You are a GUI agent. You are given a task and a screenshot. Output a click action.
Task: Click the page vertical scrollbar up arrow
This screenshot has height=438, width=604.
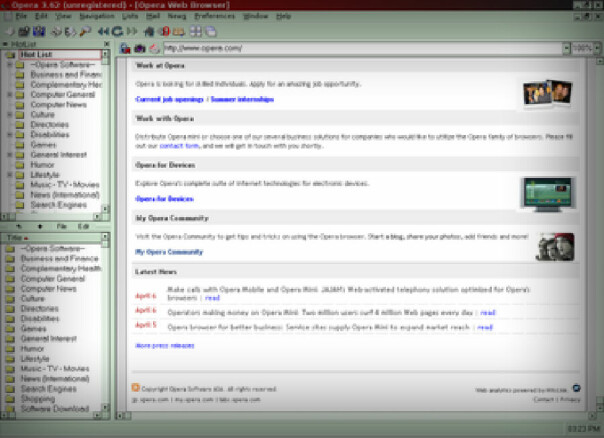click(x=599, y=61)
